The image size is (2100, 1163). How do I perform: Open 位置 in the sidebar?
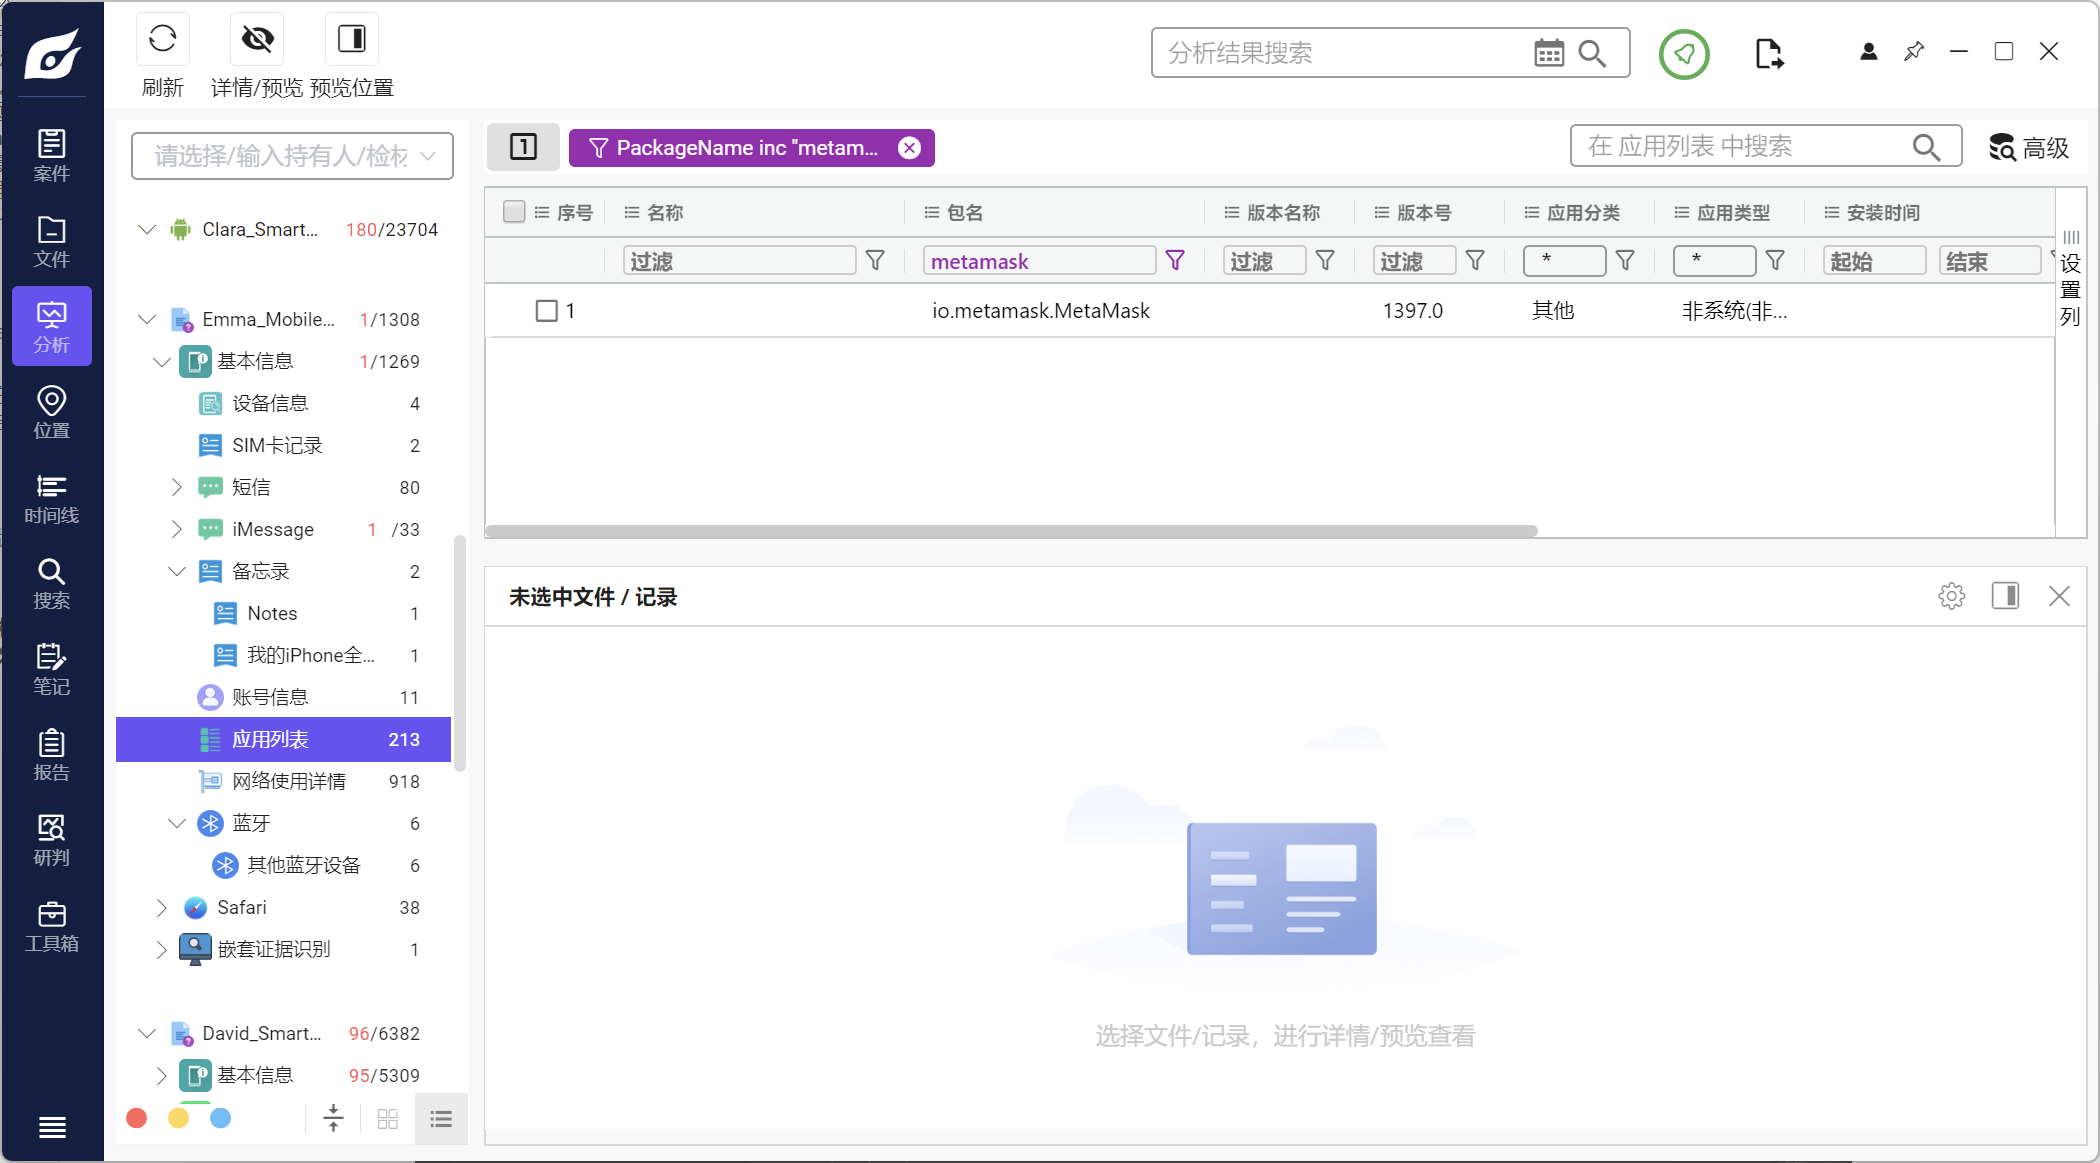tap(52, 412)
